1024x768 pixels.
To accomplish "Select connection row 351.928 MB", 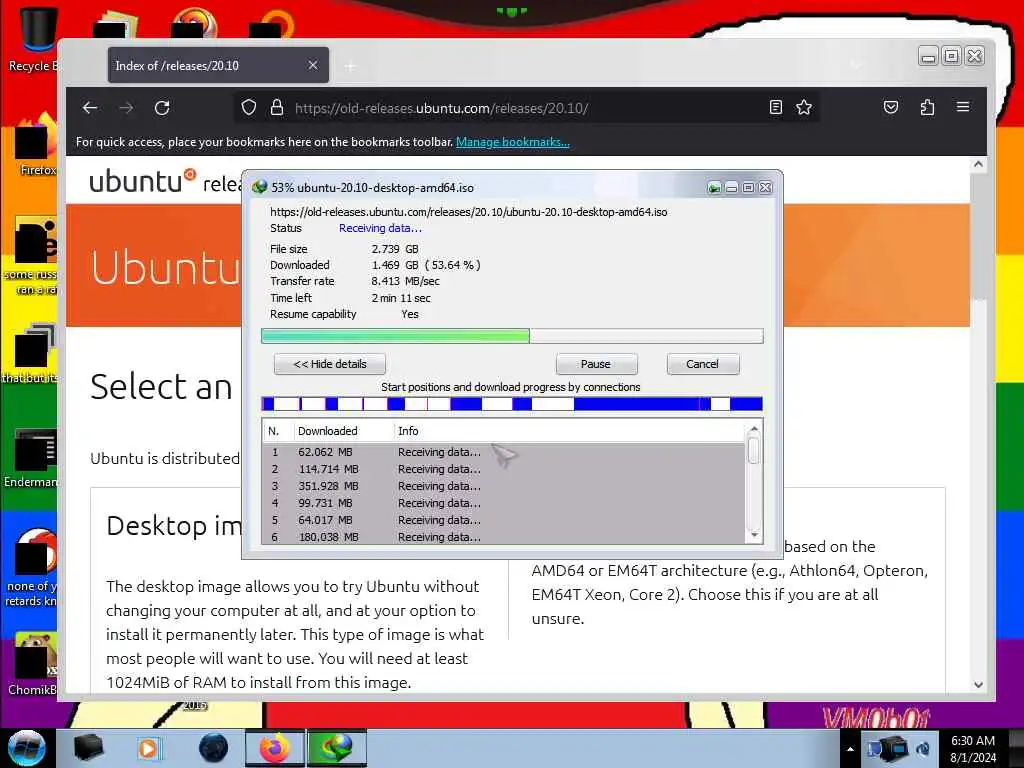I will click(503, 486).
